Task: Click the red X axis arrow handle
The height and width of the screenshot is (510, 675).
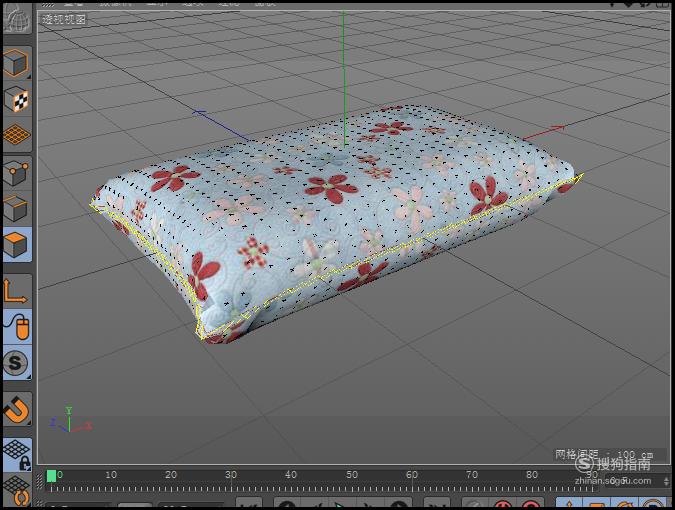Action: (x=557, y=128)
